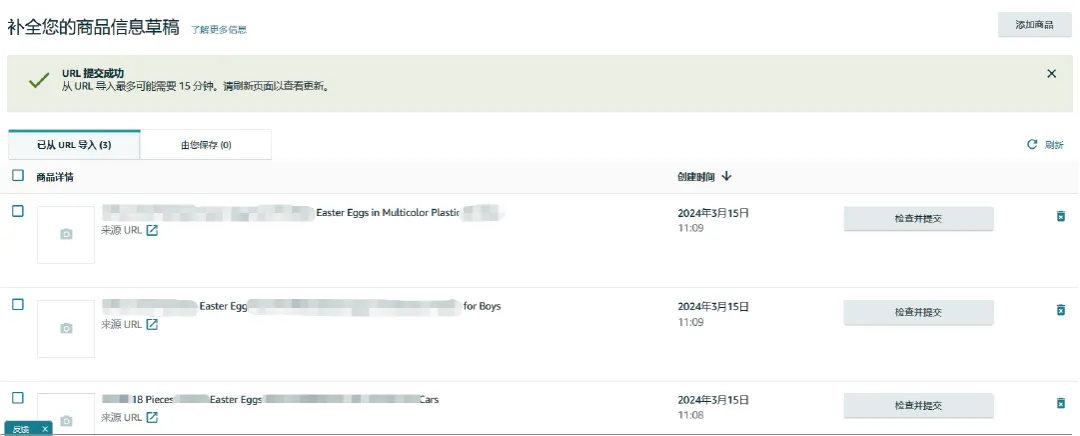1080x436 pixels.
Task: Click the 添加商品 button
Action: 1034,25
